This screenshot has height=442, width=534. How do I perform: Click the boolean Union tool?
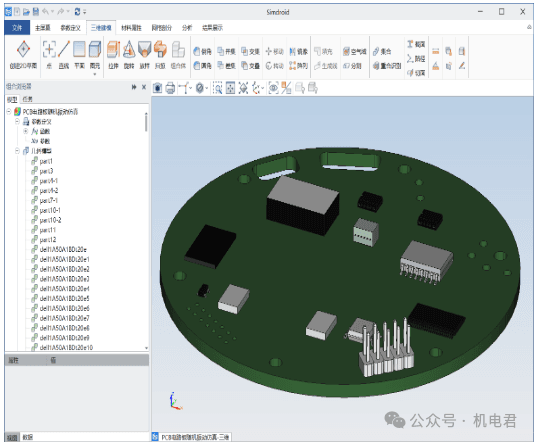tap(226, 51)
